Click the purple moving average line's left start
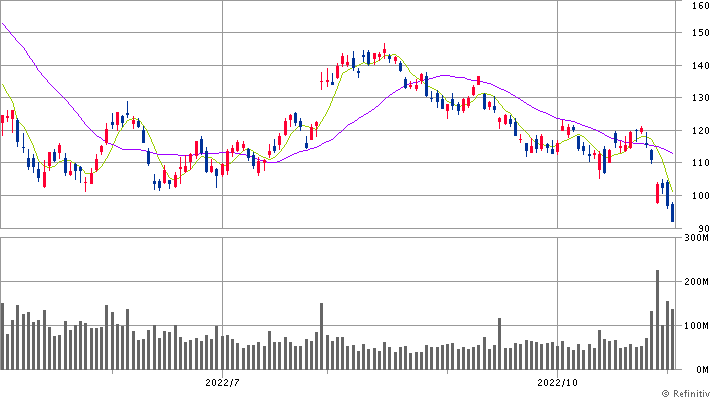710x400 pixels. coord(3,23)
